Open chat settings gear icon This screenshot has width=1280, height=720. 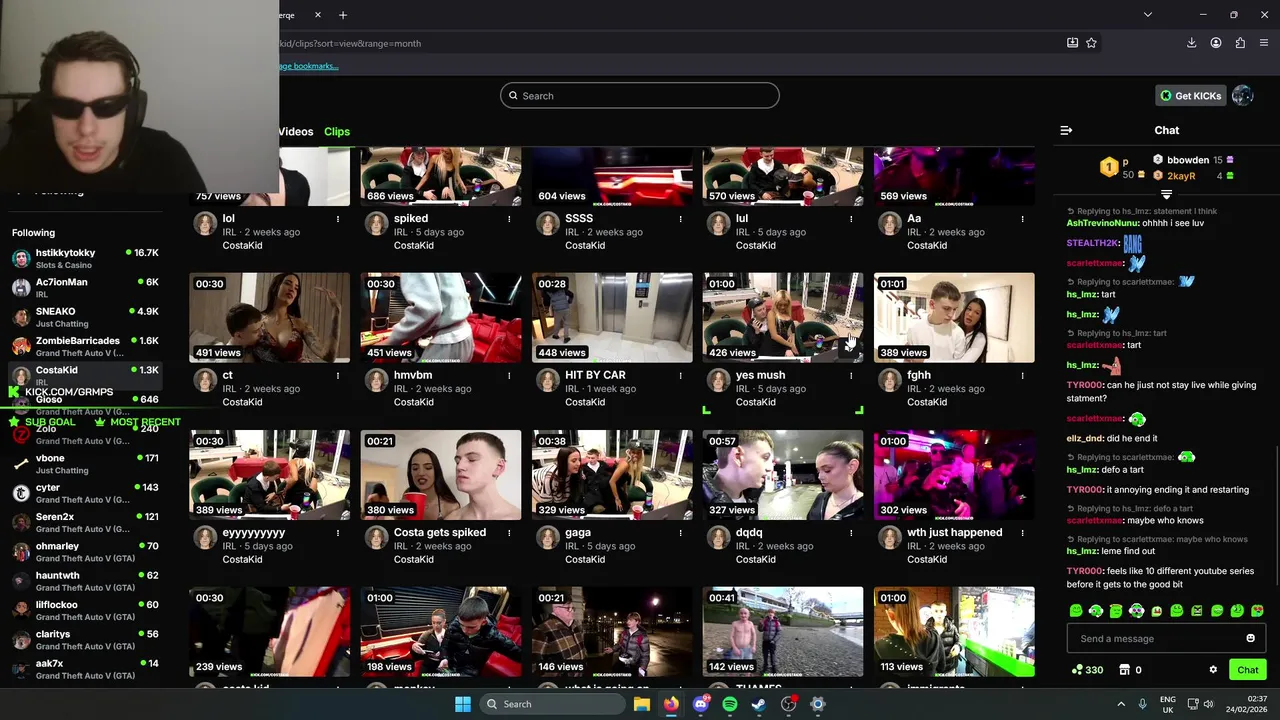[x=1213, y=670]
